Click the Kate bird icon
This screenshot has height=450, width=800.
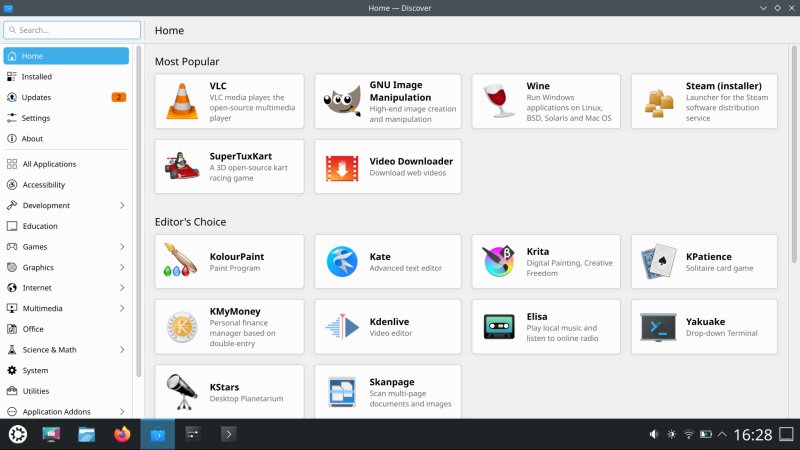click(342, 261)
